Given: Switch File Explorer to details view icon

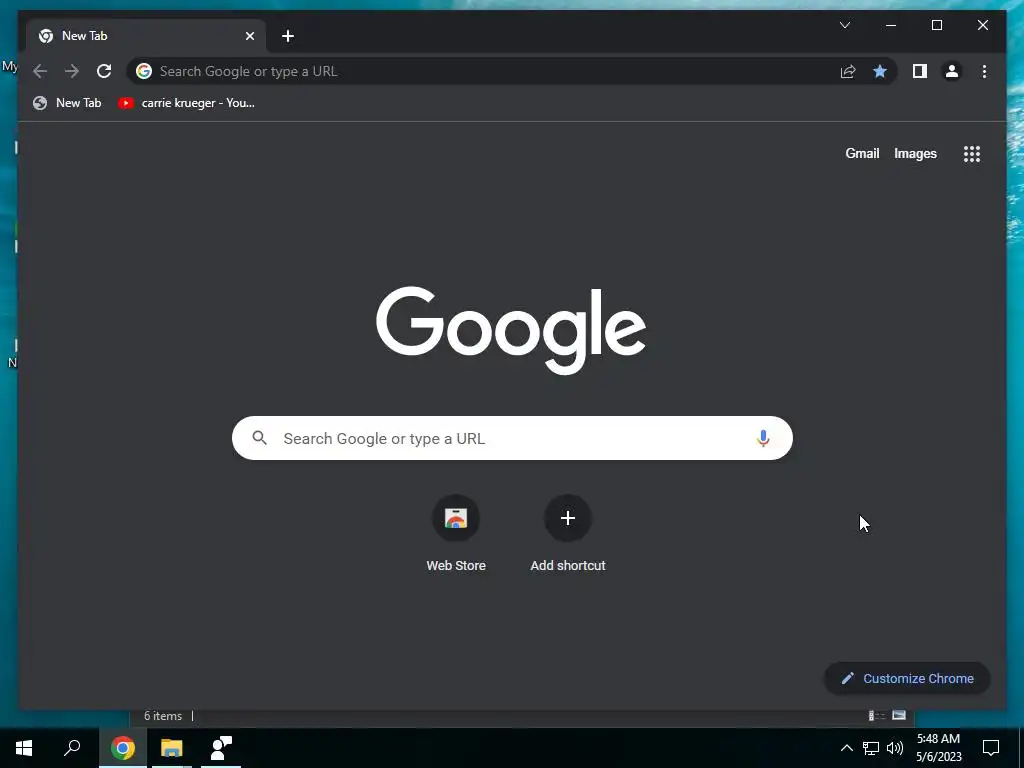Looking at the screenshot, I should tap(876, 716).
